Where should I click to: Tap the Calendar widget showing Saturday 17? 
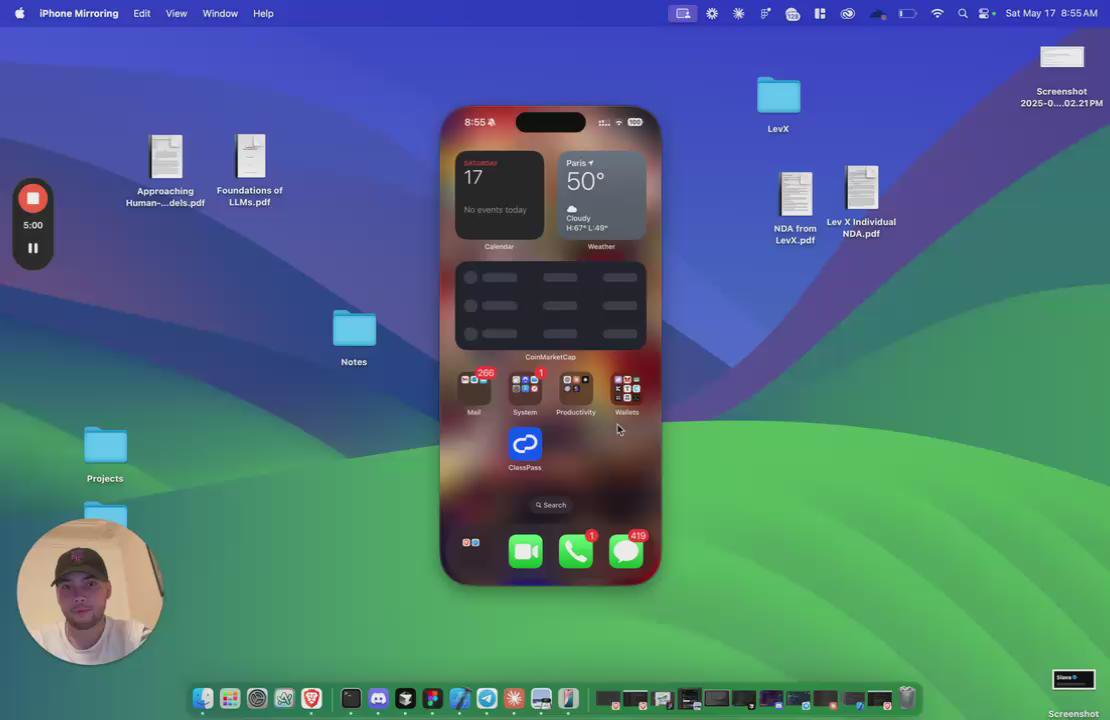(x=500, y=195)
